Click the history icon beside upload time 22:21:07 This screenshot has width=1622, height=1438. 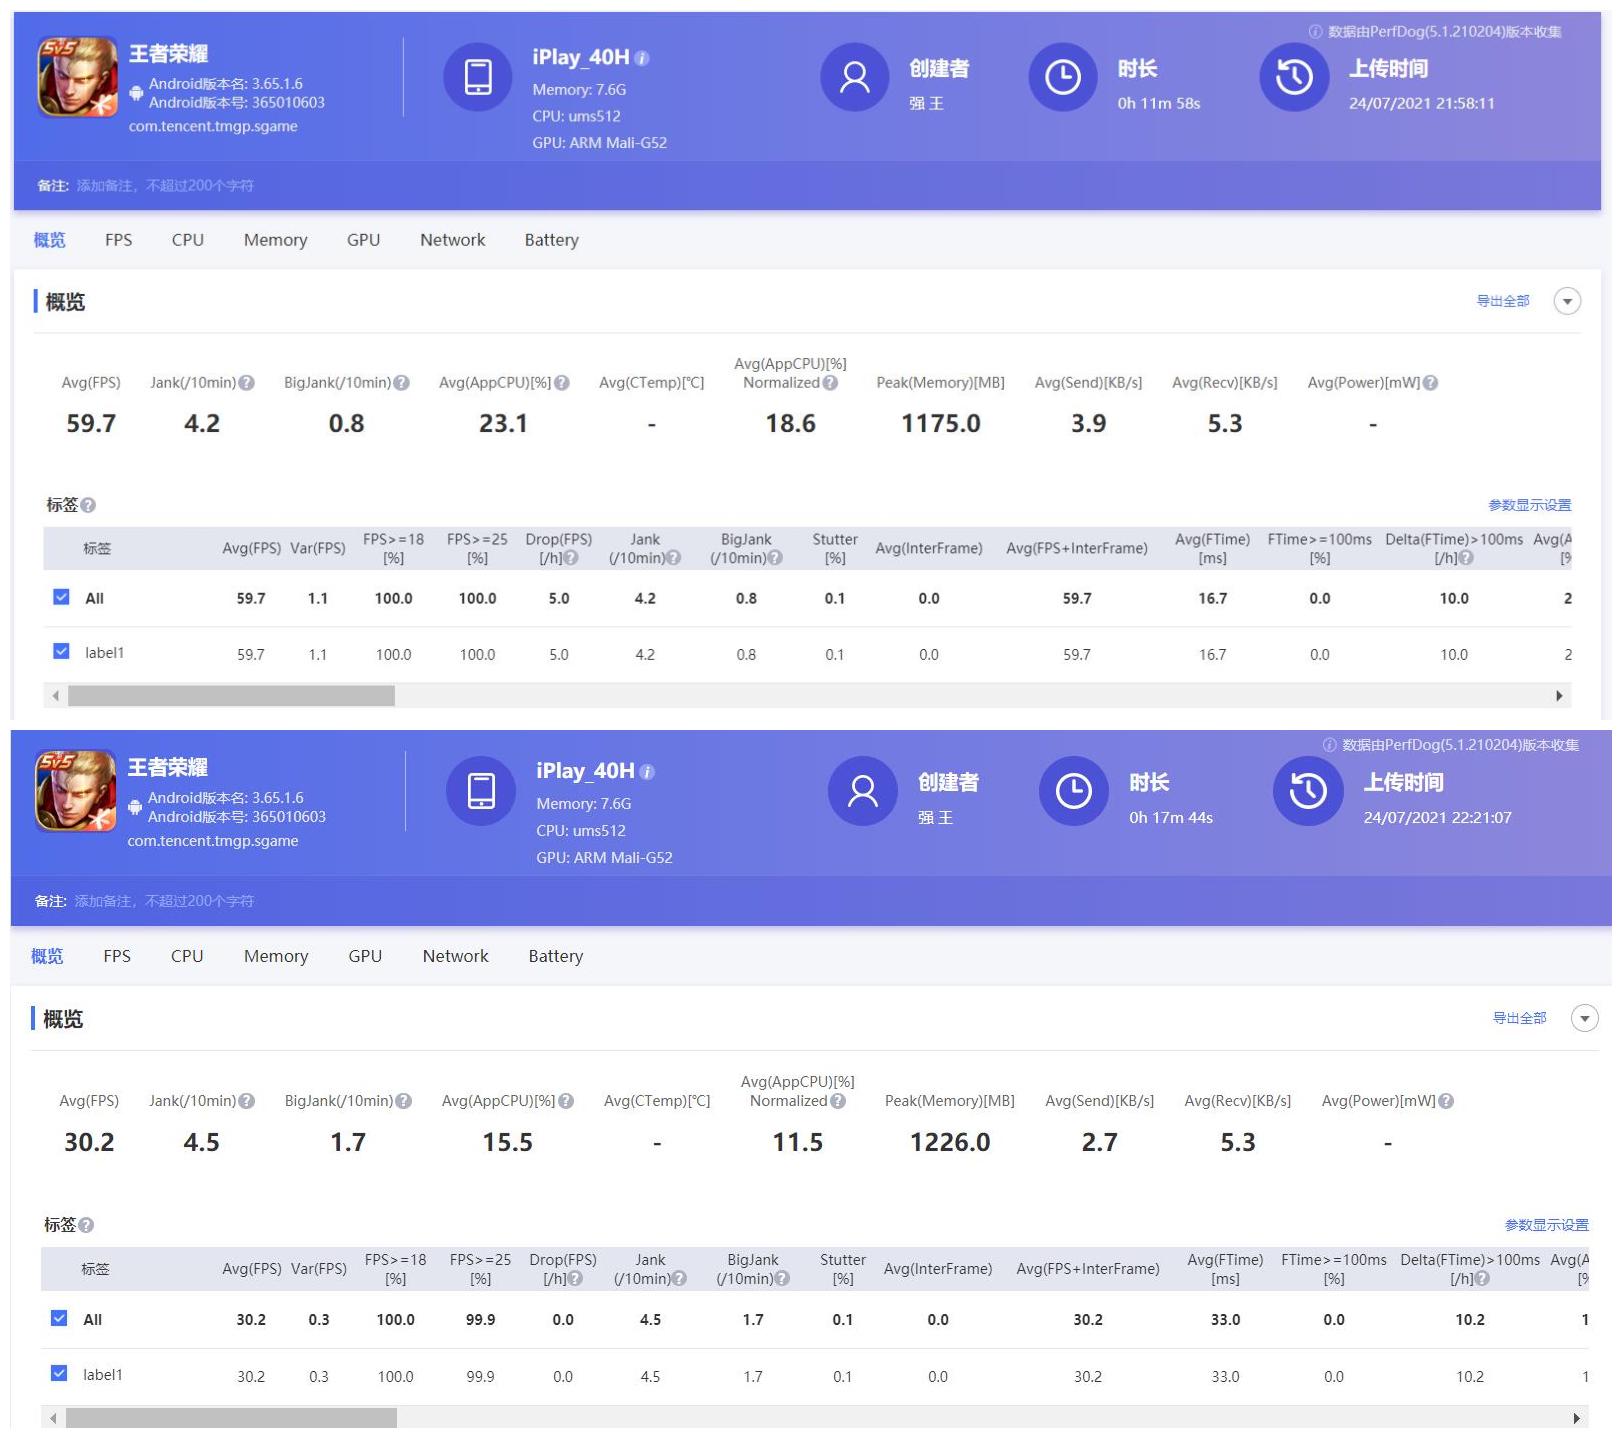click(x=1307, y=791)
